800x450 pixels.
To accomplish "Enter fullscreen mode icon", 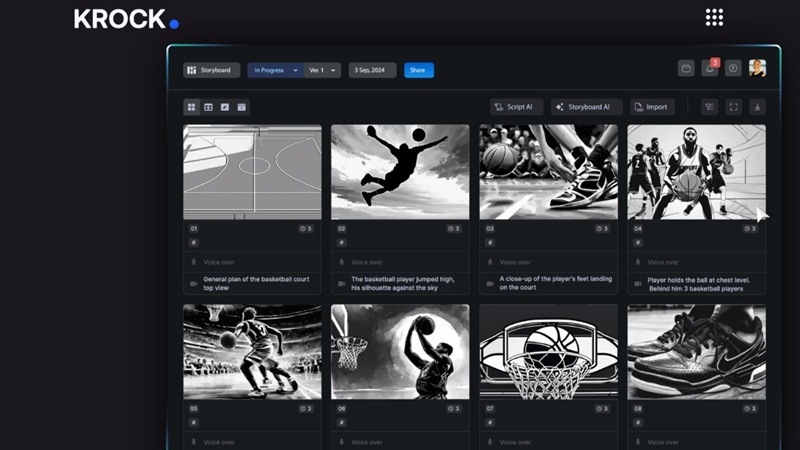I will 734,107.
